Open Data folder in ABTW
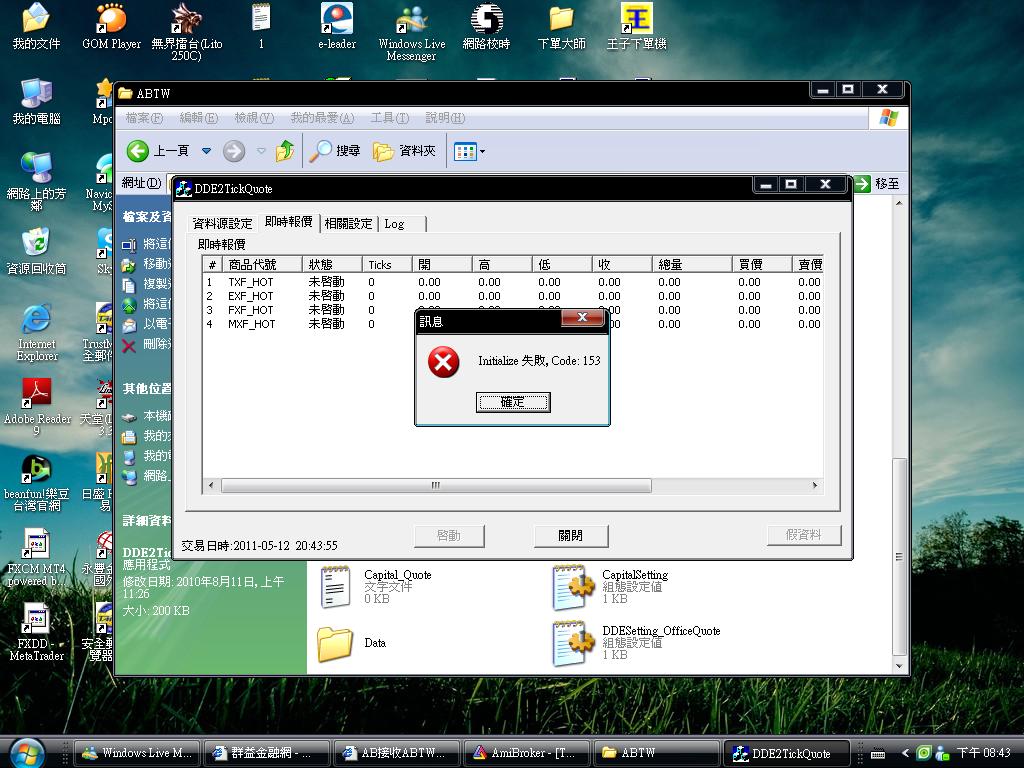The height and width of the screenshot is (768, 1024). 353,643
